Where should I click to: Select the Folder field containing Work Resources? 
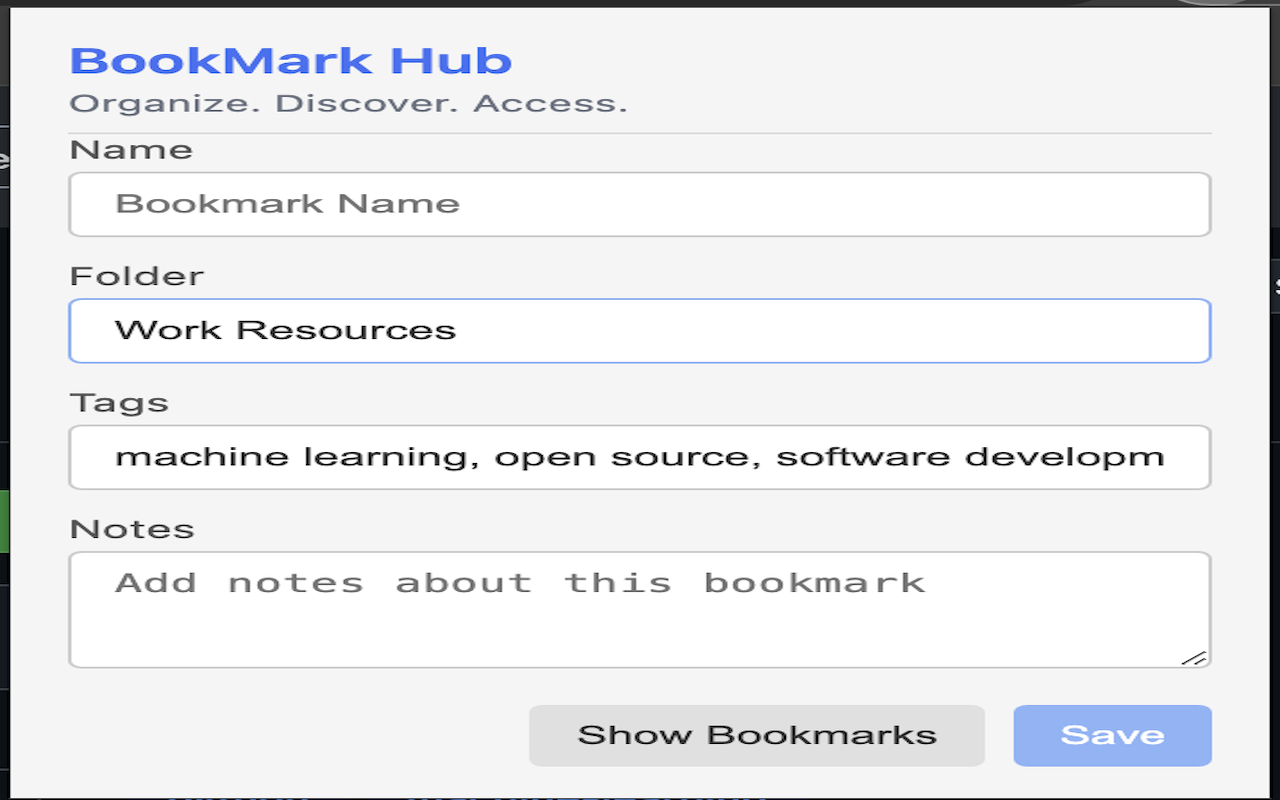coord(640,330)
